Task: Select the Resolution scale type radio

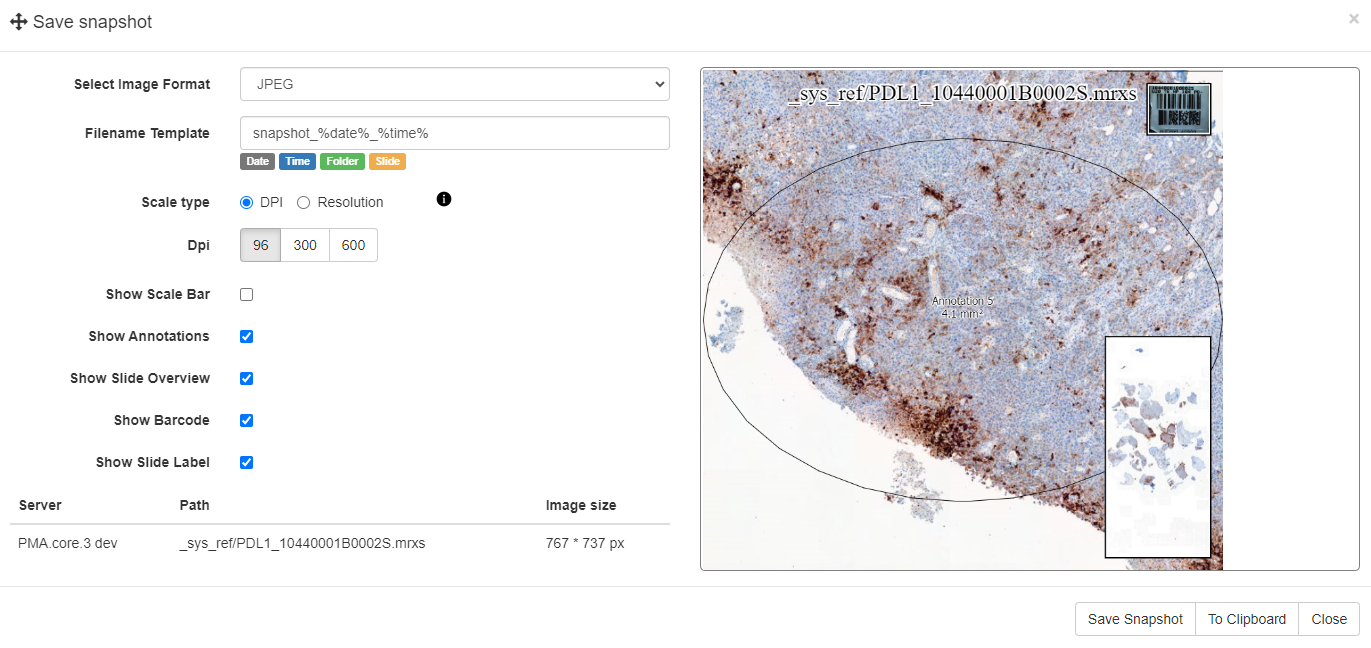Action: point(304,202)
